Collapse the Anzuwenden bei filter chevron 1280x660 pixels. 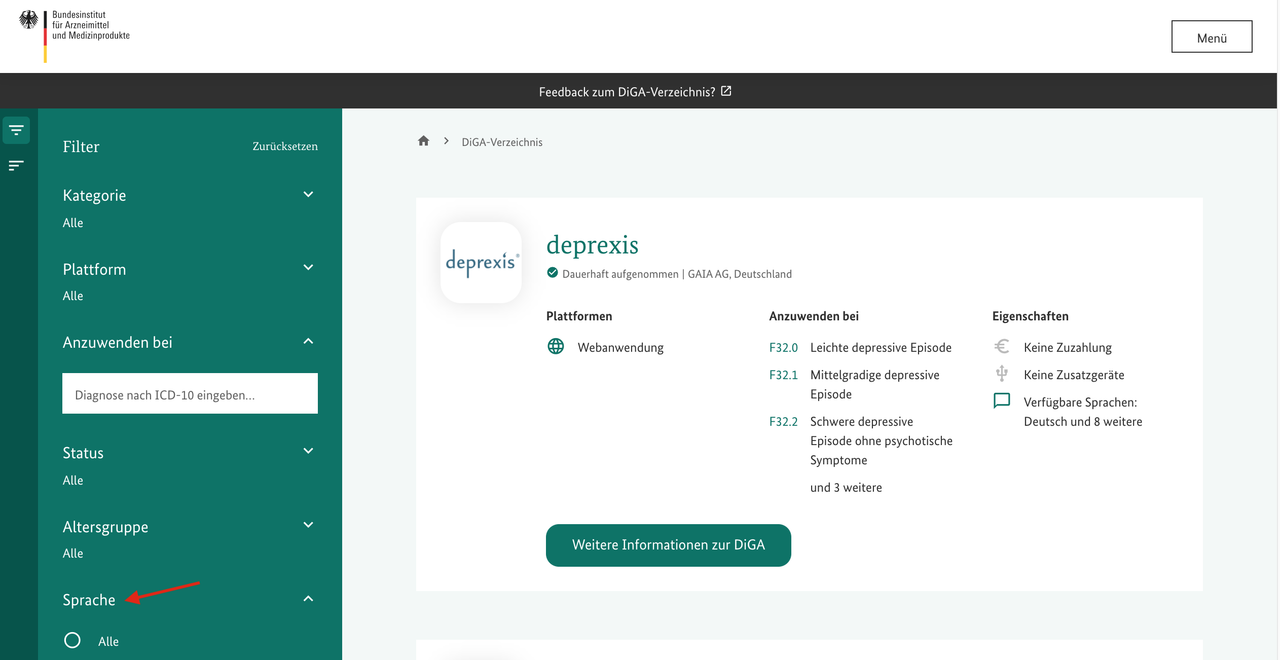click(x=308, y=341)
